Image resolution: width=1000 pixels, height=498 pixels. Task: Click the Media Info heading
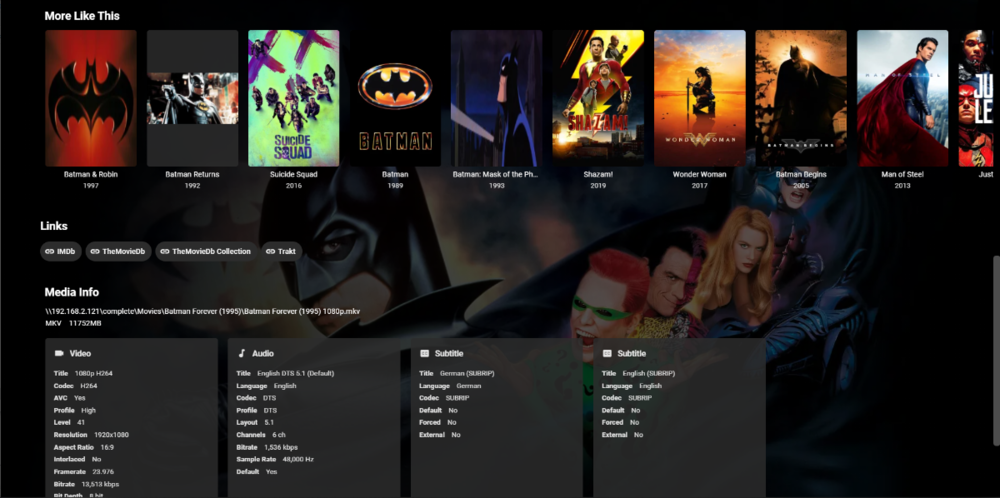pyautogui.click(x=71, y=292)
